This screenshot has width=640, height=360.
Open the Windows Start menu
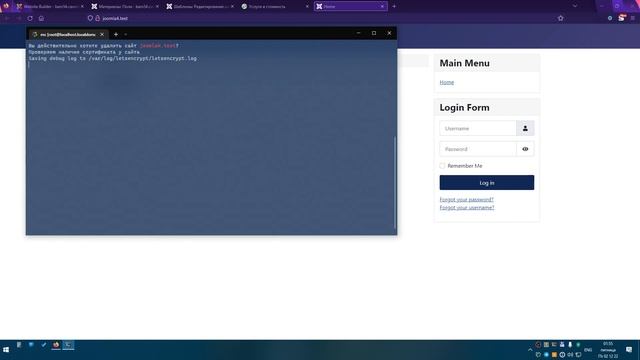click(6, 350)
